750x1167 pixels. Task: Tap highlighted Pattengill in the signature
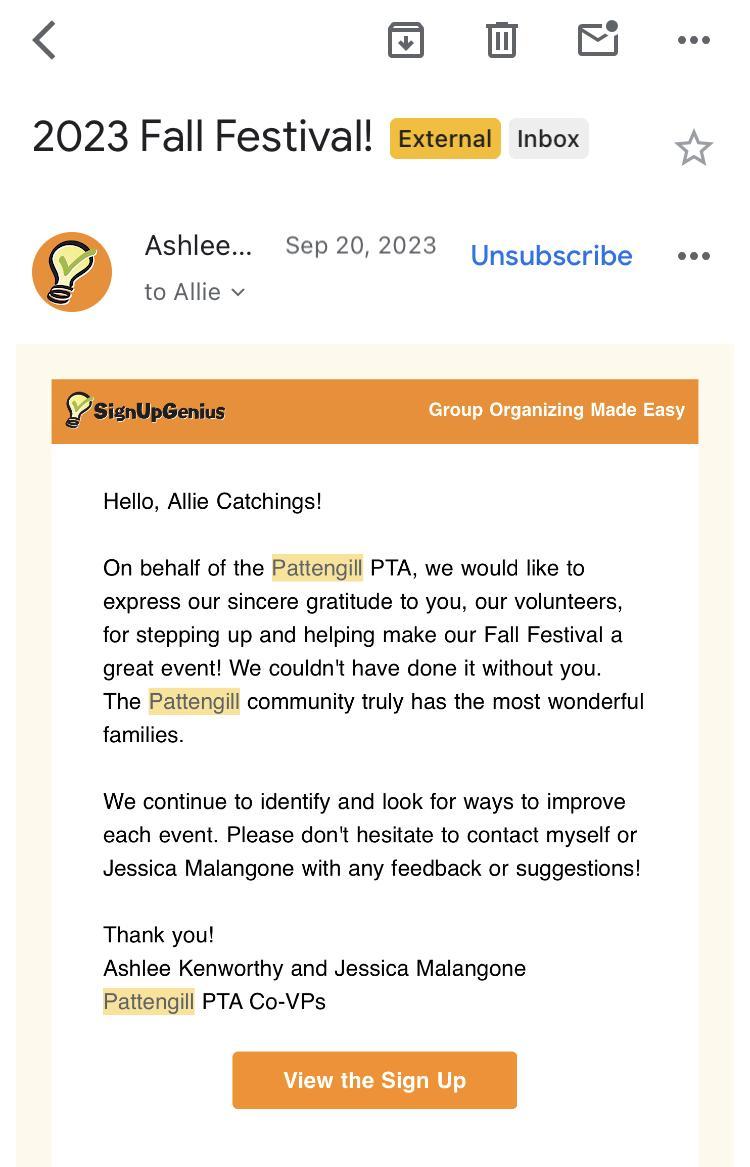pyautogui.click(x=149, y=1001)
